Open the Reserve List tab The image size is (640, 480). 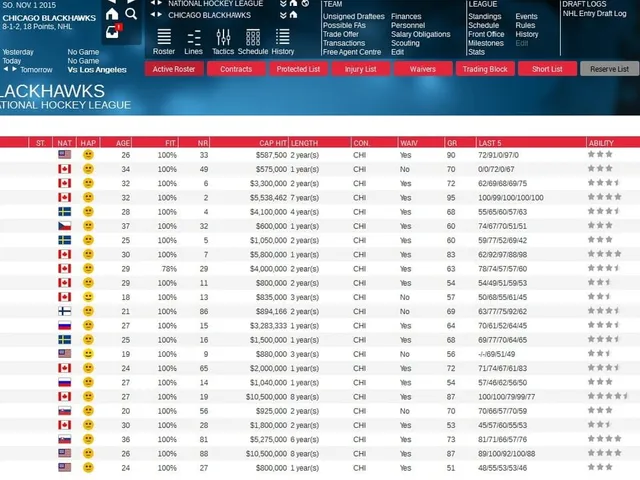click(610, 69)
